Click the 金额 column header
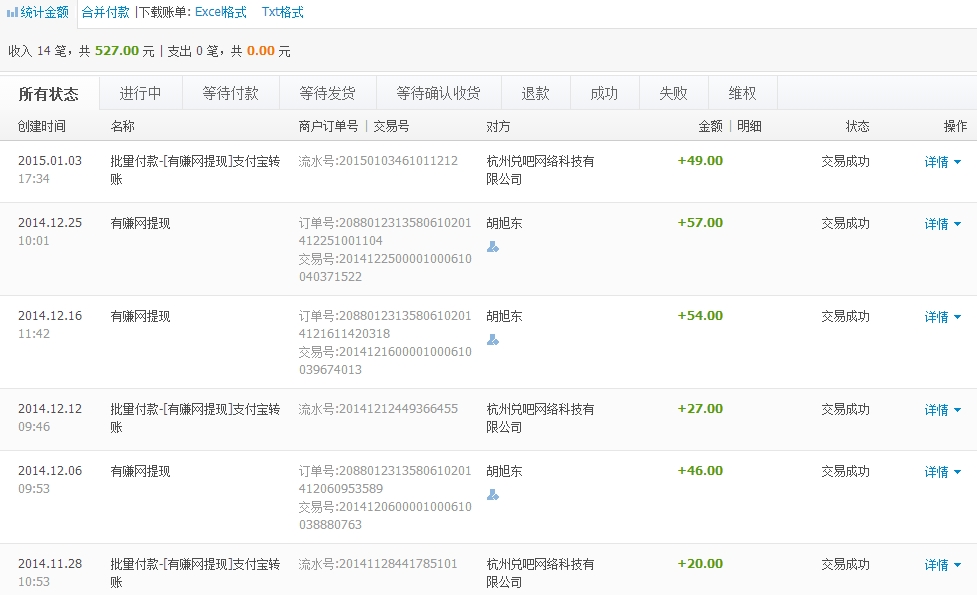Screen dimensions: 977x595 (x=710, y=126)
